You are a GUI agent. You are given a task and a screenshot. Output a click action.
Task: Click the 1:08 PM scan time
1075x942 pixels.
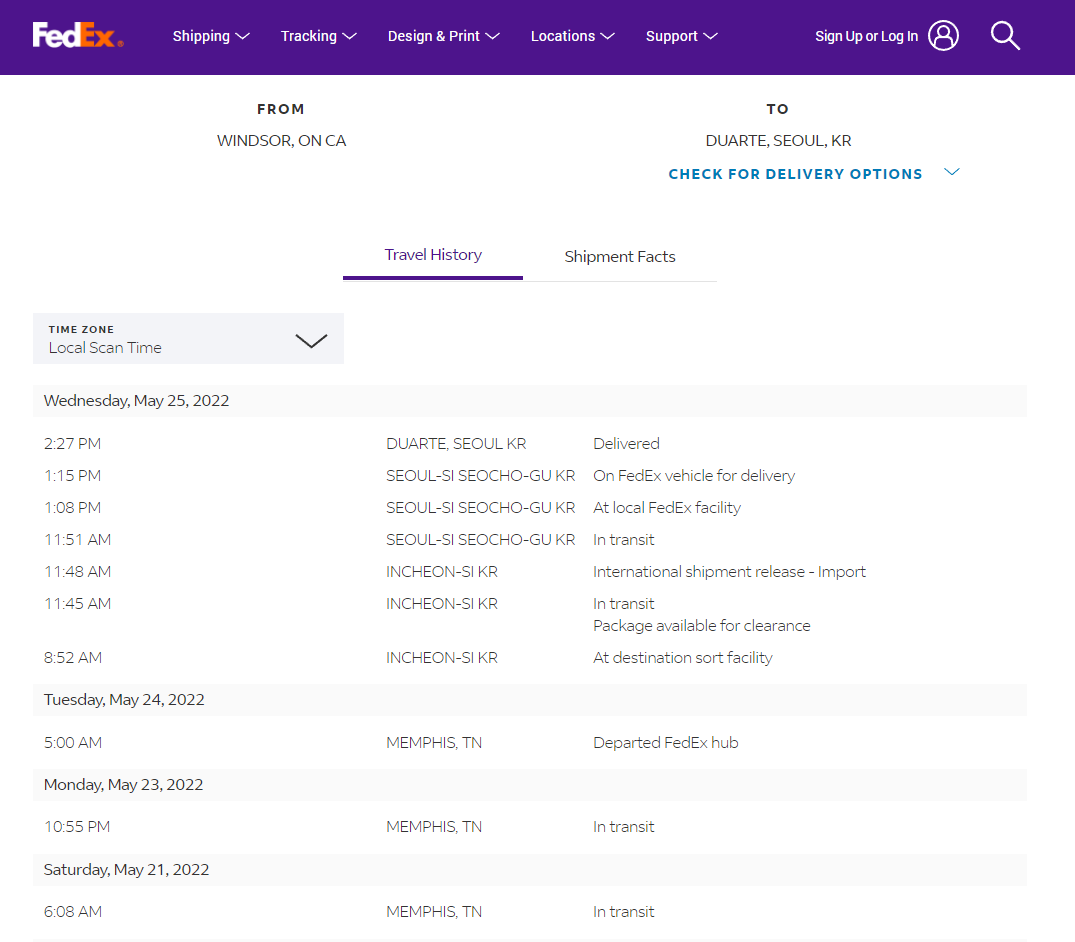(73, 507)
